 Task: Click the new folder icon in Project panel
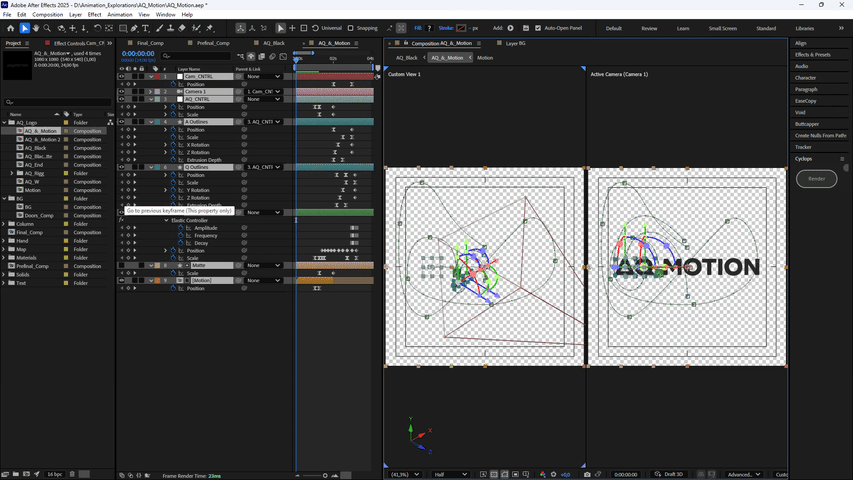[16, 475]
